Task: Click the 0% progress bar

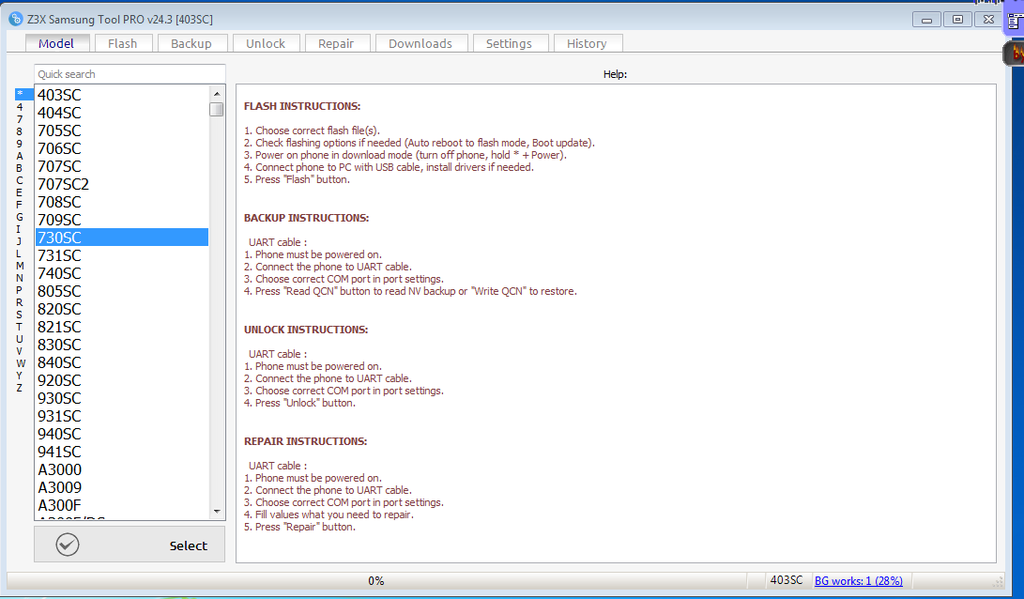Action: coord(376,581)
